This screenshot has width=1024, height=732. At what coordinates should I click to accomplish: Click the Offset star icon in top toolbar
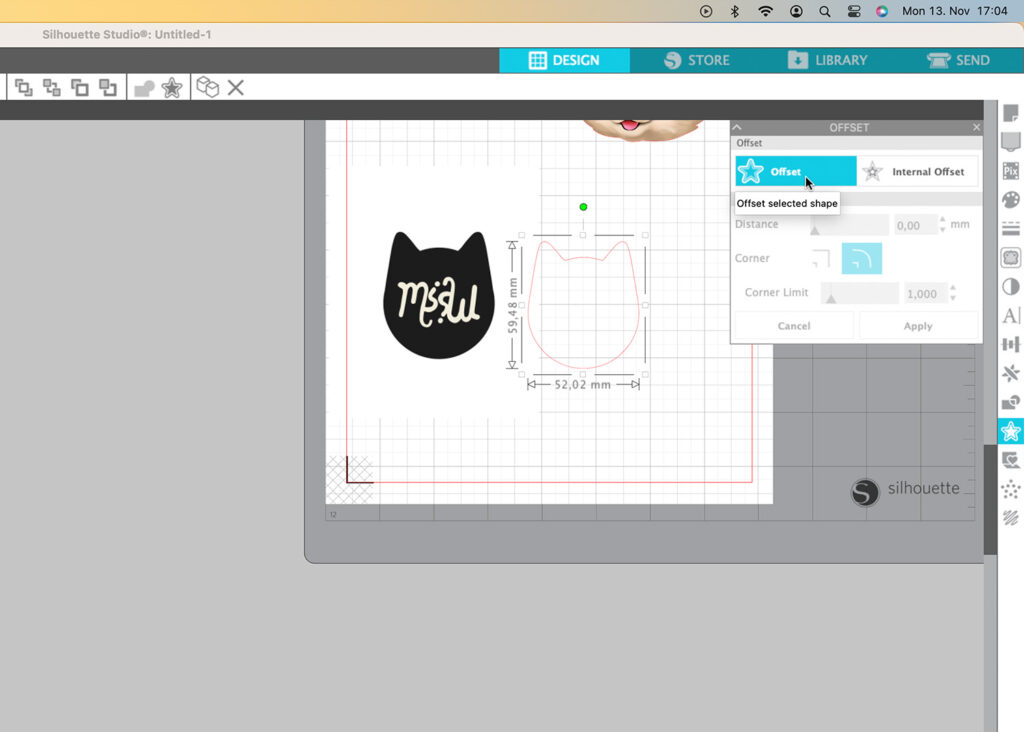pos(172,88)
